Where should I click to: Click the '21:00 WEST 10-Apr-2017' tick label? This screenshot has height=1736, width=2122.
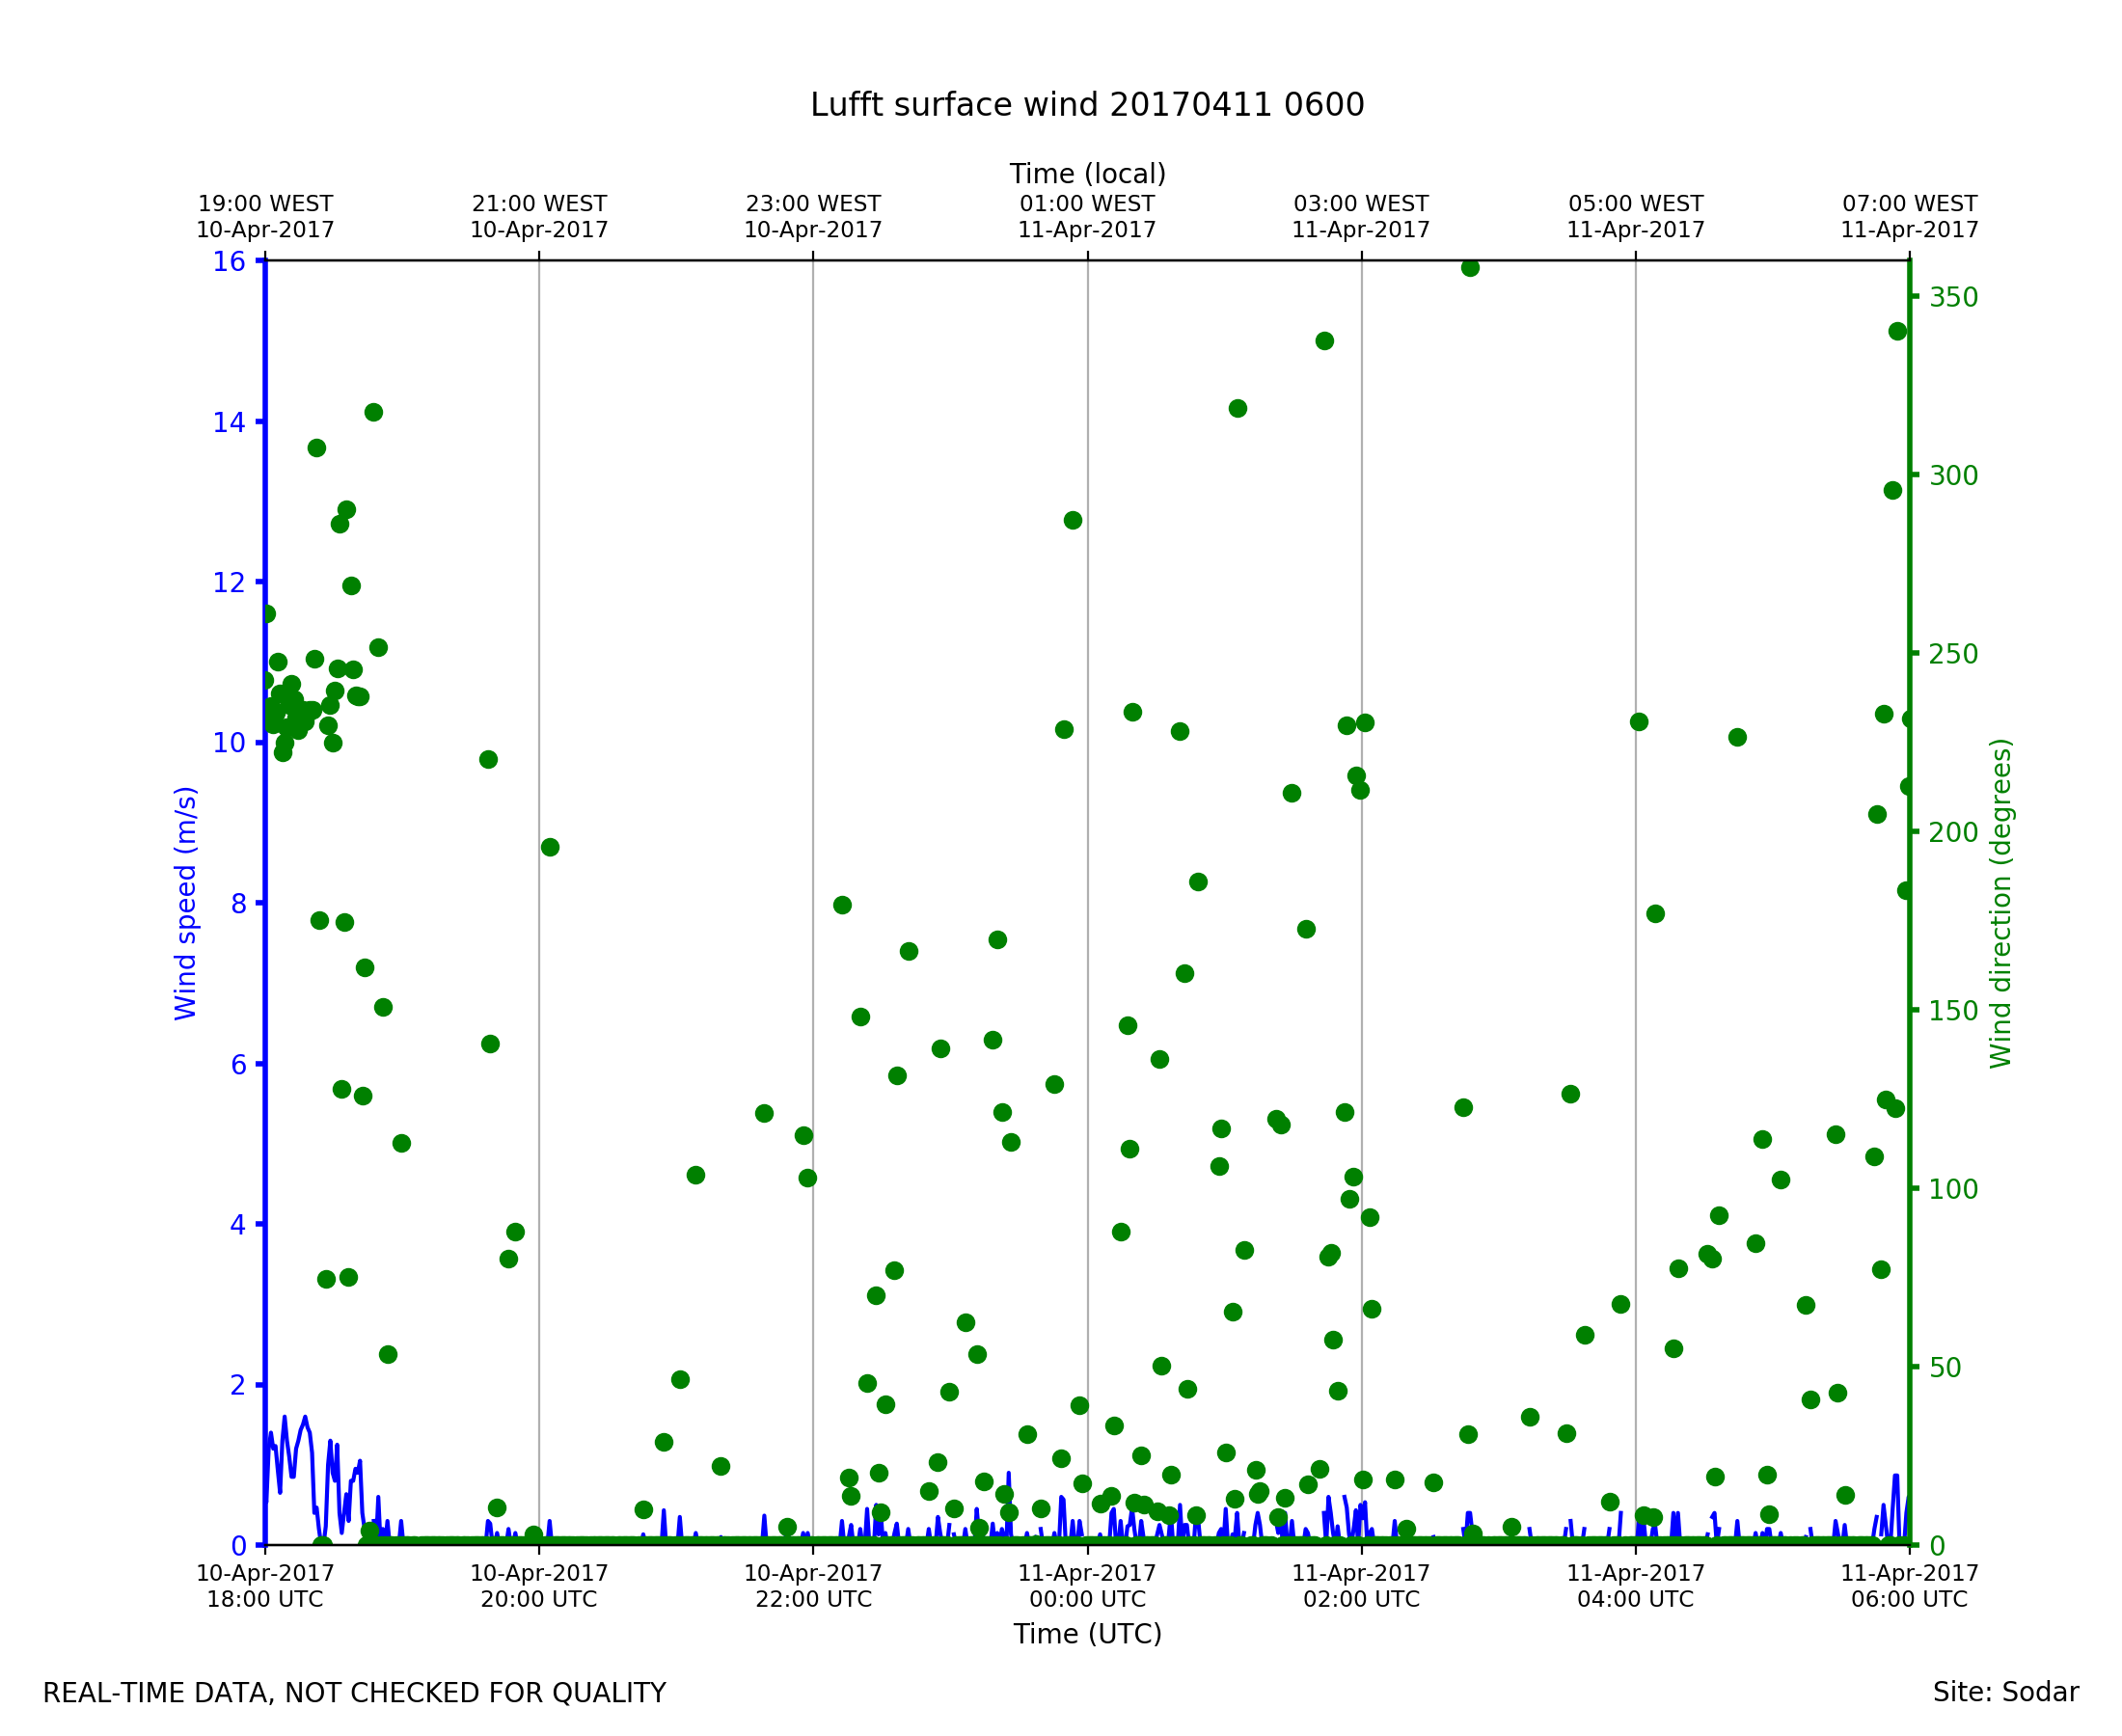[x=539, y=217]
